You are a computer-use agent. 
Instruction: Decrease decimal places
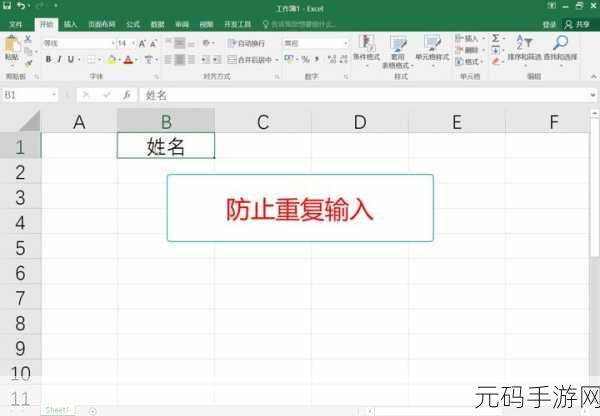pyautogui.click(x=344, y=59)
